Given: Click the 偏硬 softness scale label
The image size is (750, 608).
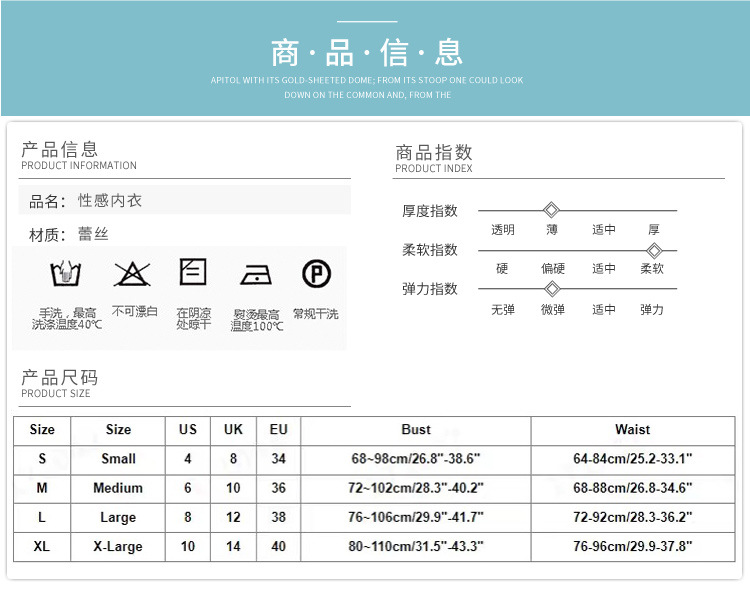Looking at the screenshot, I should tap(553, 268).
